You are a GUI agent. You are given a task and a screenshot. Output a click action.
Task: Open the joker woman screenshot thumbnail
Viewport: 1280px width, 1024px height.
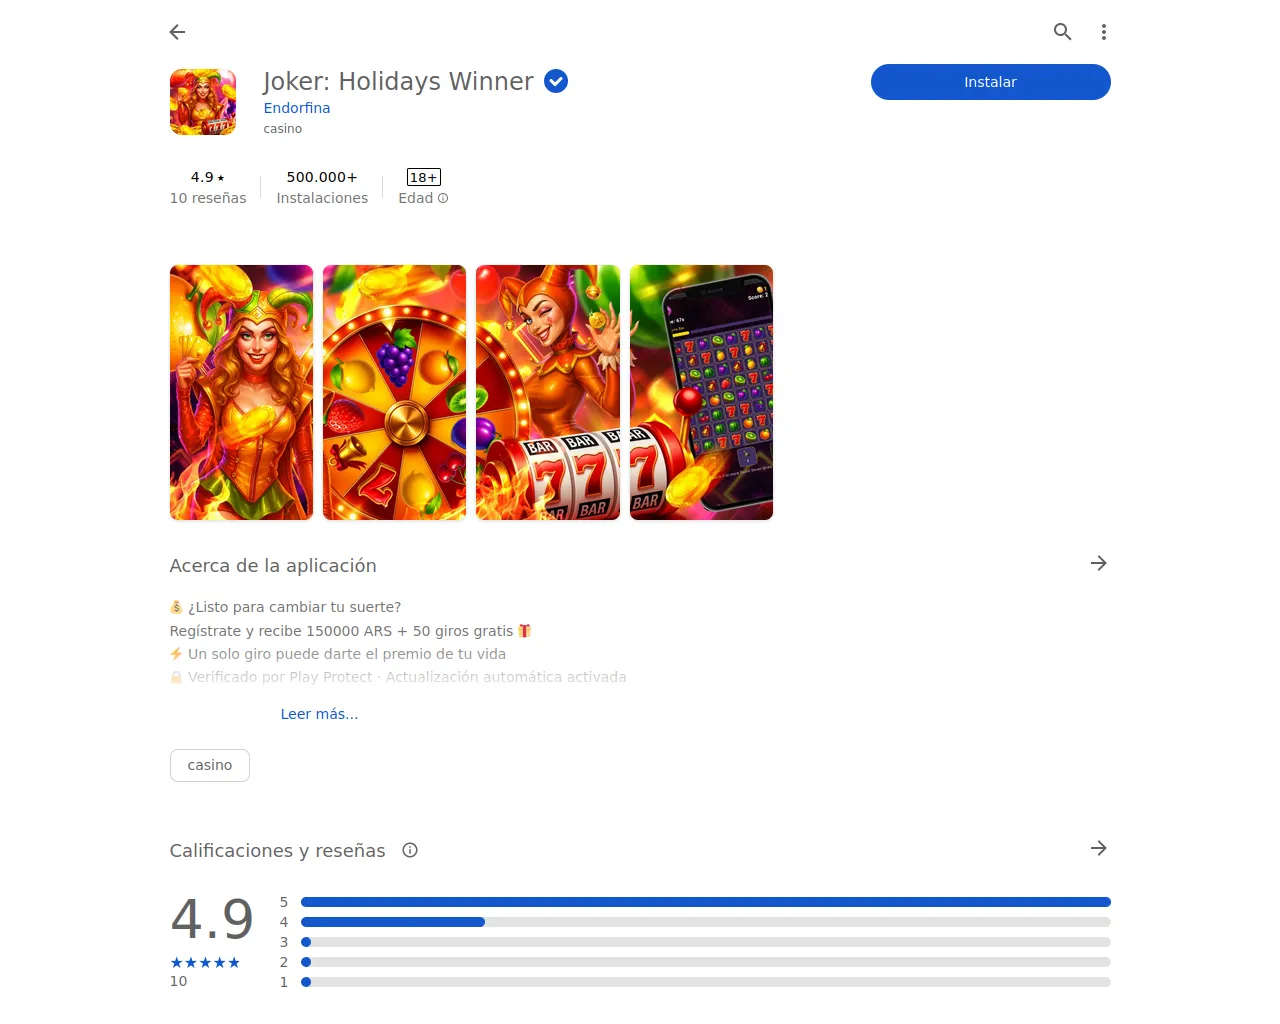(x=241, y=392)
